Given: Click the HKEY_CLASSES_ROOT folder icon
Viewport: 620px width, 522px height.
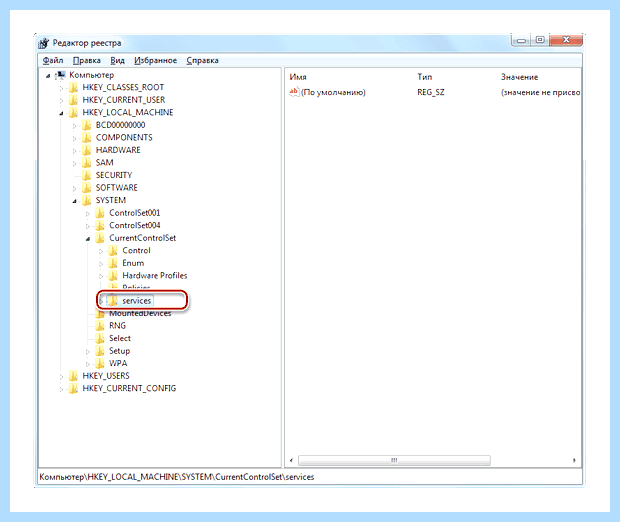Looking at the screenshot, I should pos(74,87).
